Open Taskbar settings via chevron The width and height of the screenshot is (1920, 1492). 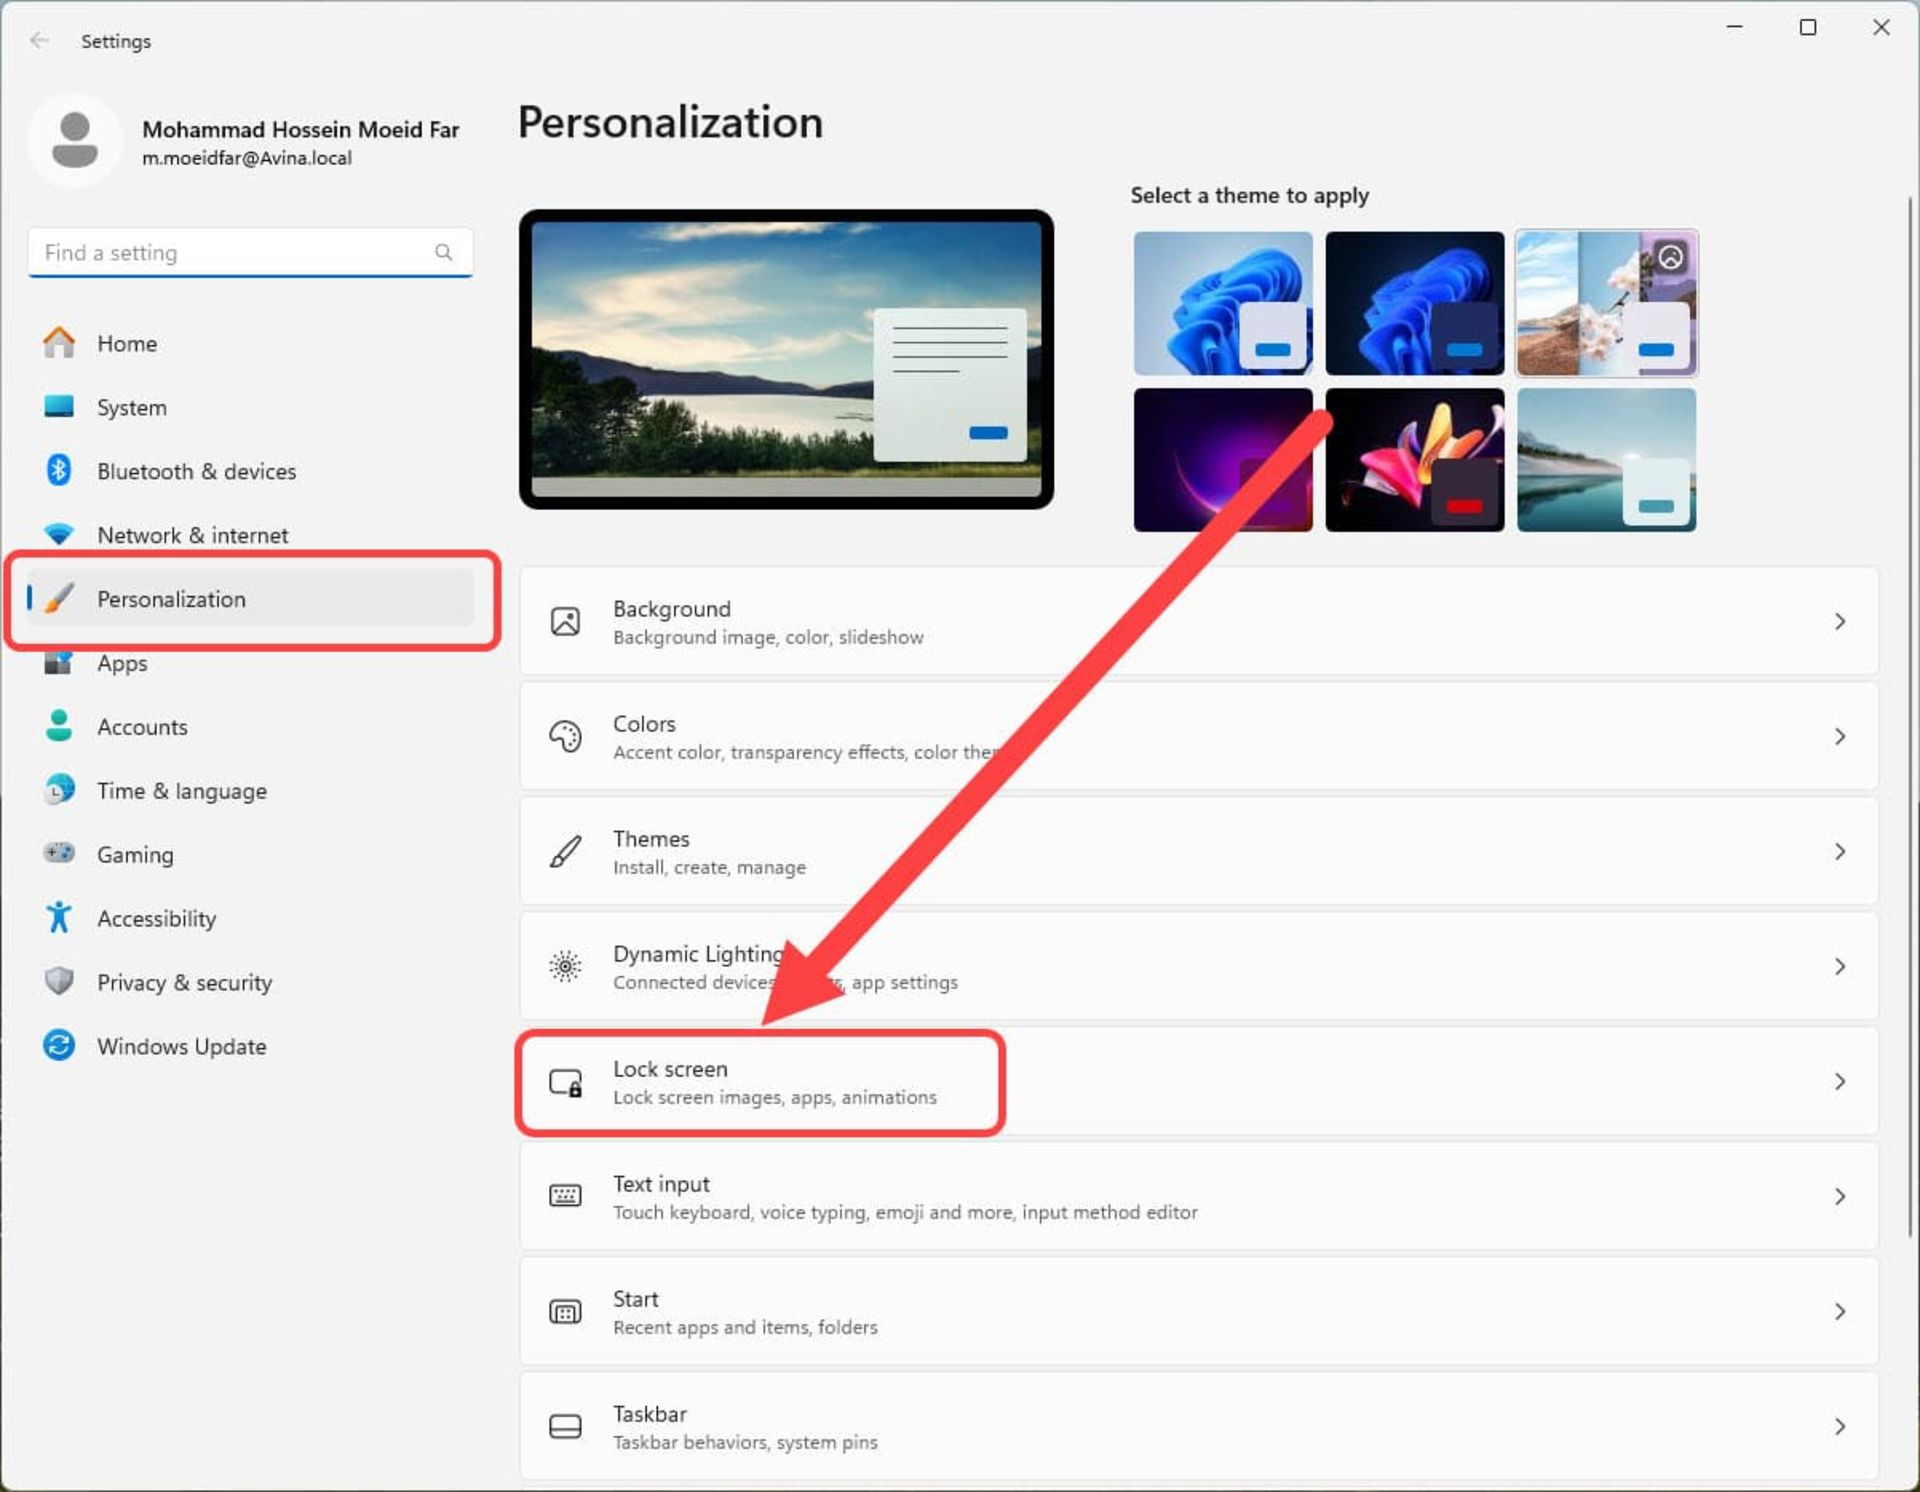click(x=1839, y=1426)
